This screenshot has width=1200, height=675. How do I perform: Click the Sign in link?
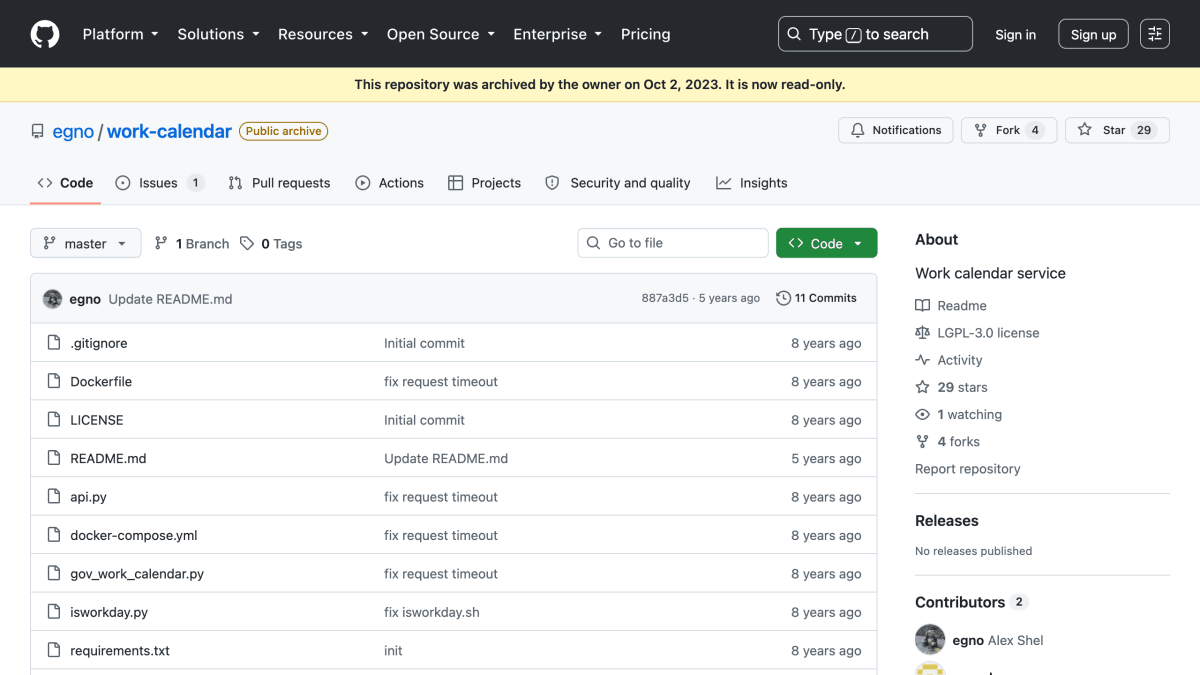[x=1015, y=34]
